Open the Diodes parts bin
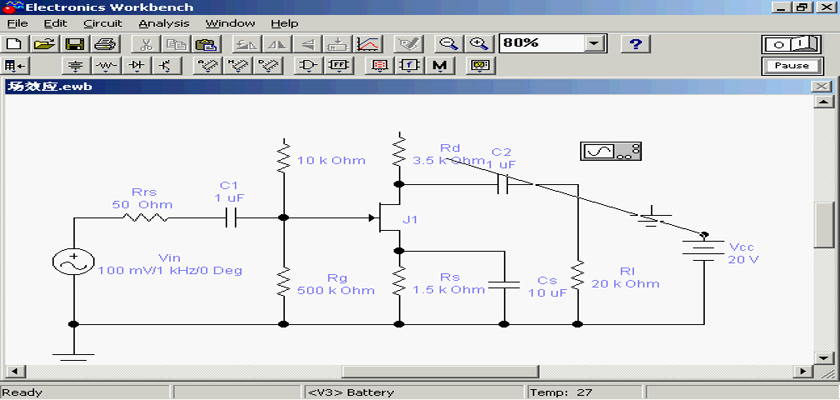The height and width of the screenshot is (400, 840). click(137, 66)
